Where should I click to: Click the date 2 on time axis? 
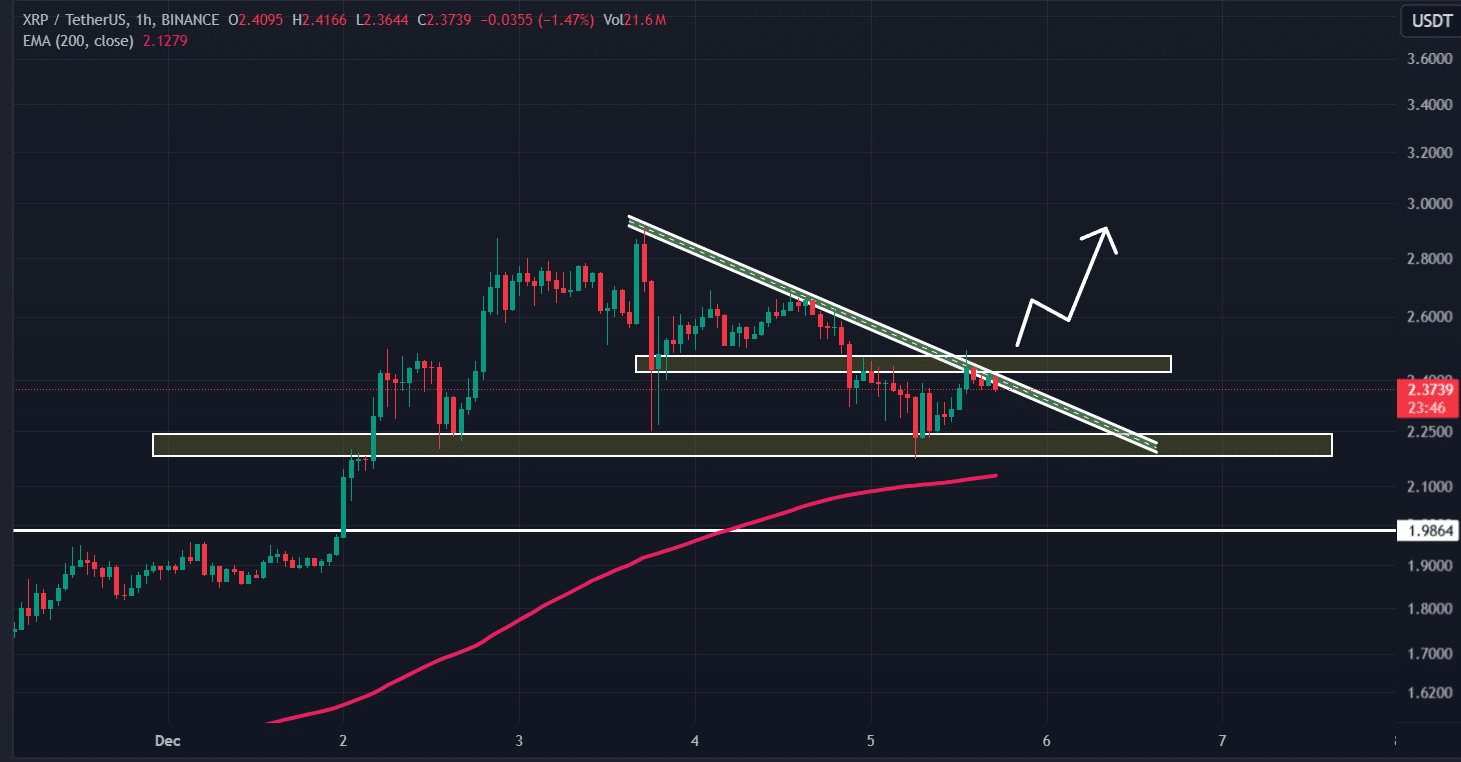pyautogui.click(x=343, y=742)
